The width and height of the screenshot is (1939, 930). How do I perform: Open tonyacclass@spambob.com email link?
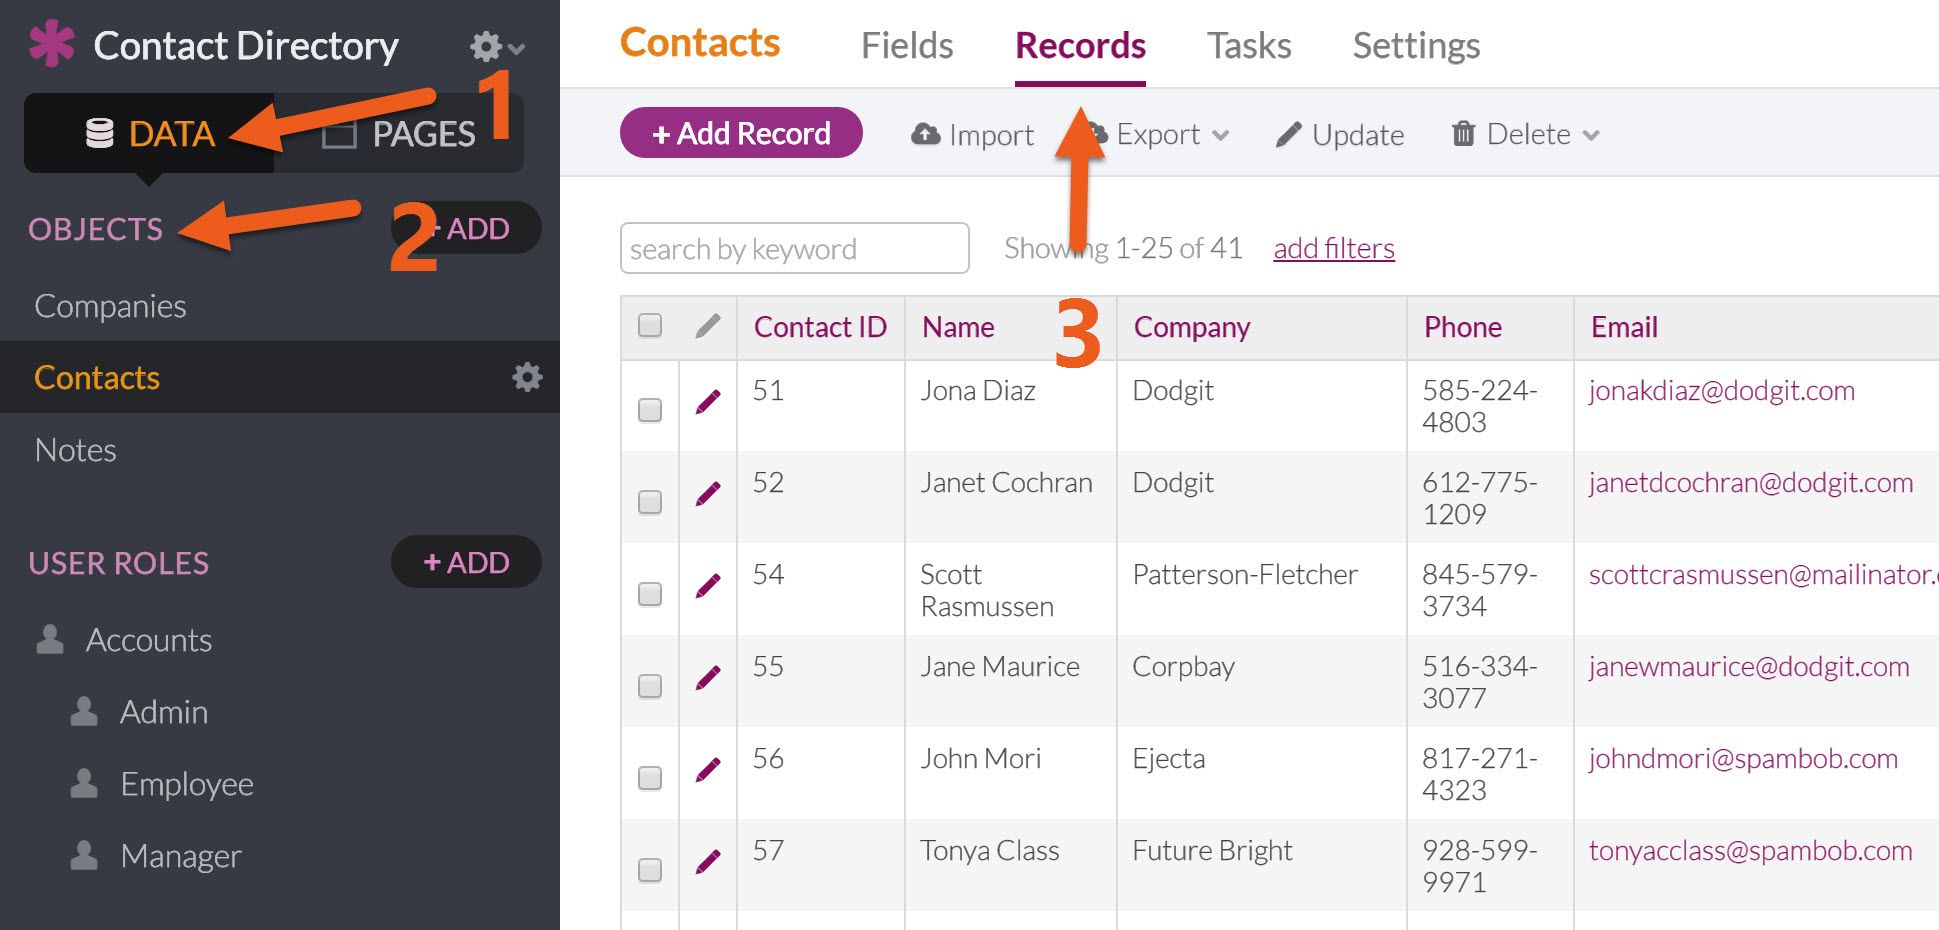1750,851
